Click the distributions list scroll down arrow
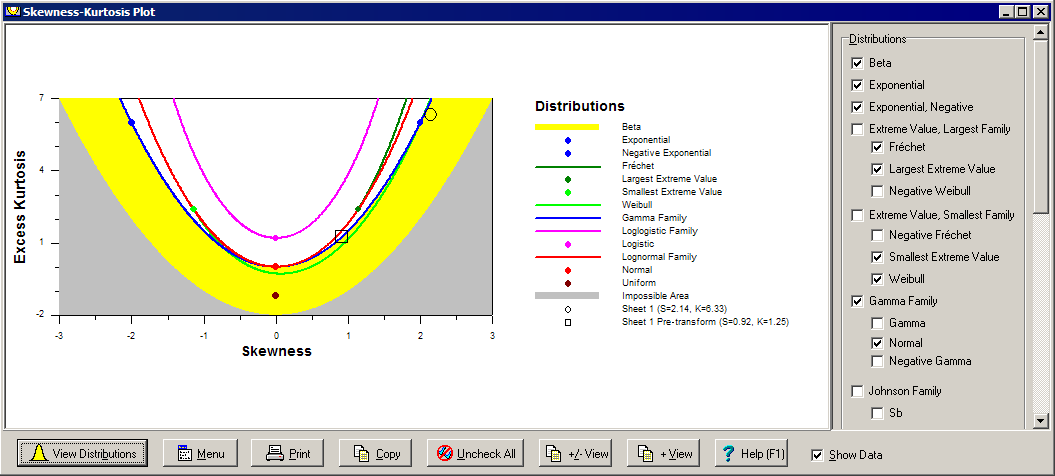Screen dimensions: 1055x476 [x=1040, y=421]
